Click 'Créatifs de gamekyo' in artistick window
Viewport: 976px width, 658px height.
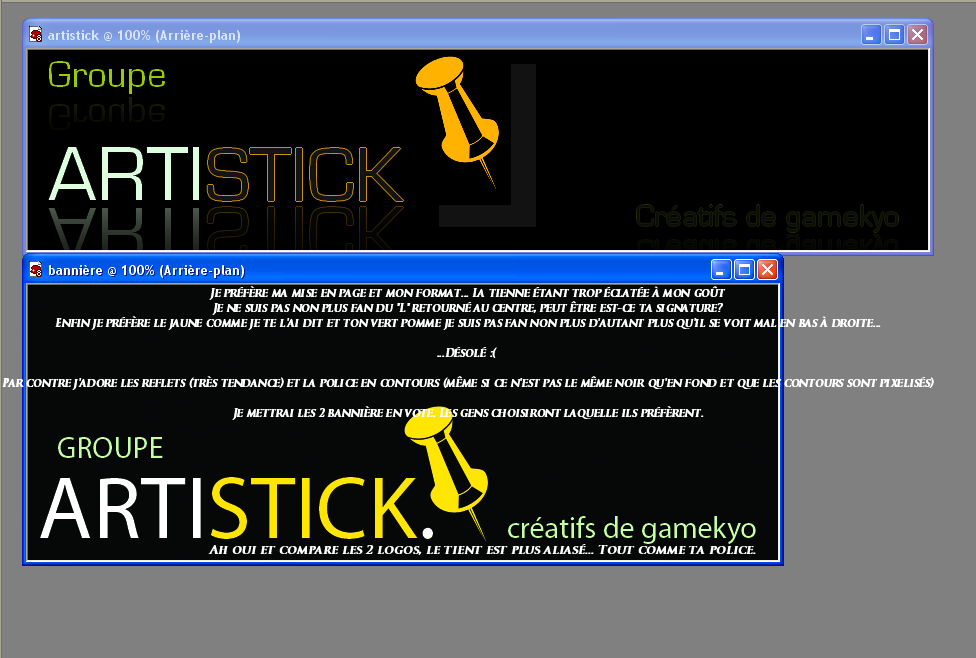pyautogui.click(x=767, y=217)
